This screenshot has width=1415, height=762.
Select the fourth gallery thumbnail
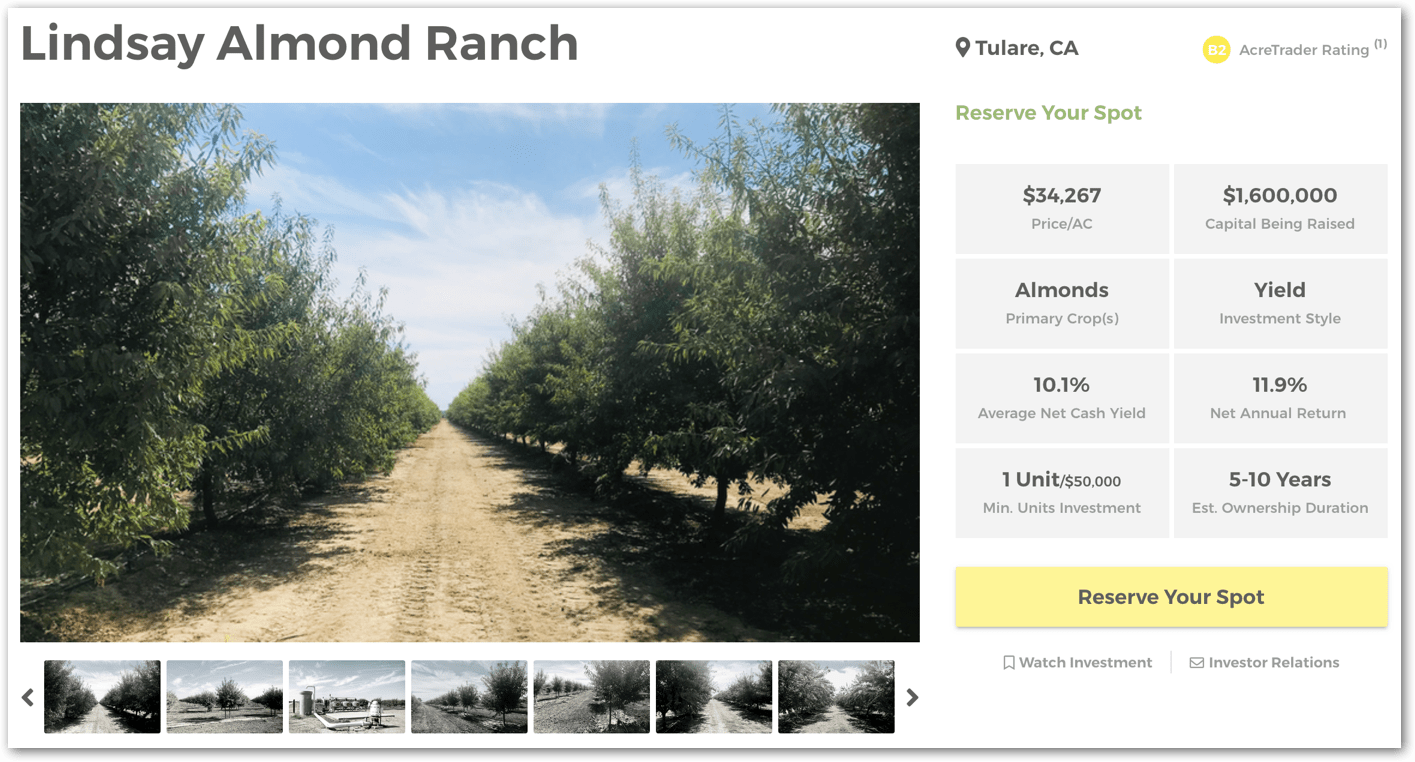point(469,696)
